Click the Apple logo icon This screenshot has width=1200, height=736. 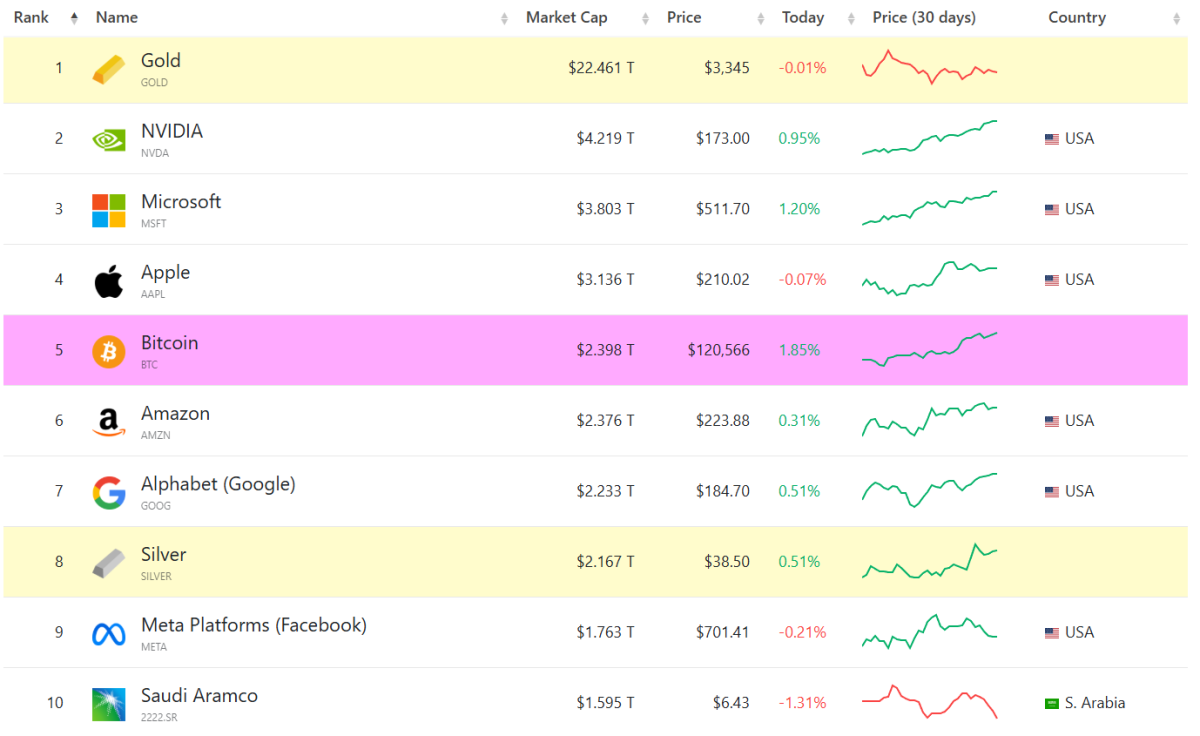click(x=109, y=282)
